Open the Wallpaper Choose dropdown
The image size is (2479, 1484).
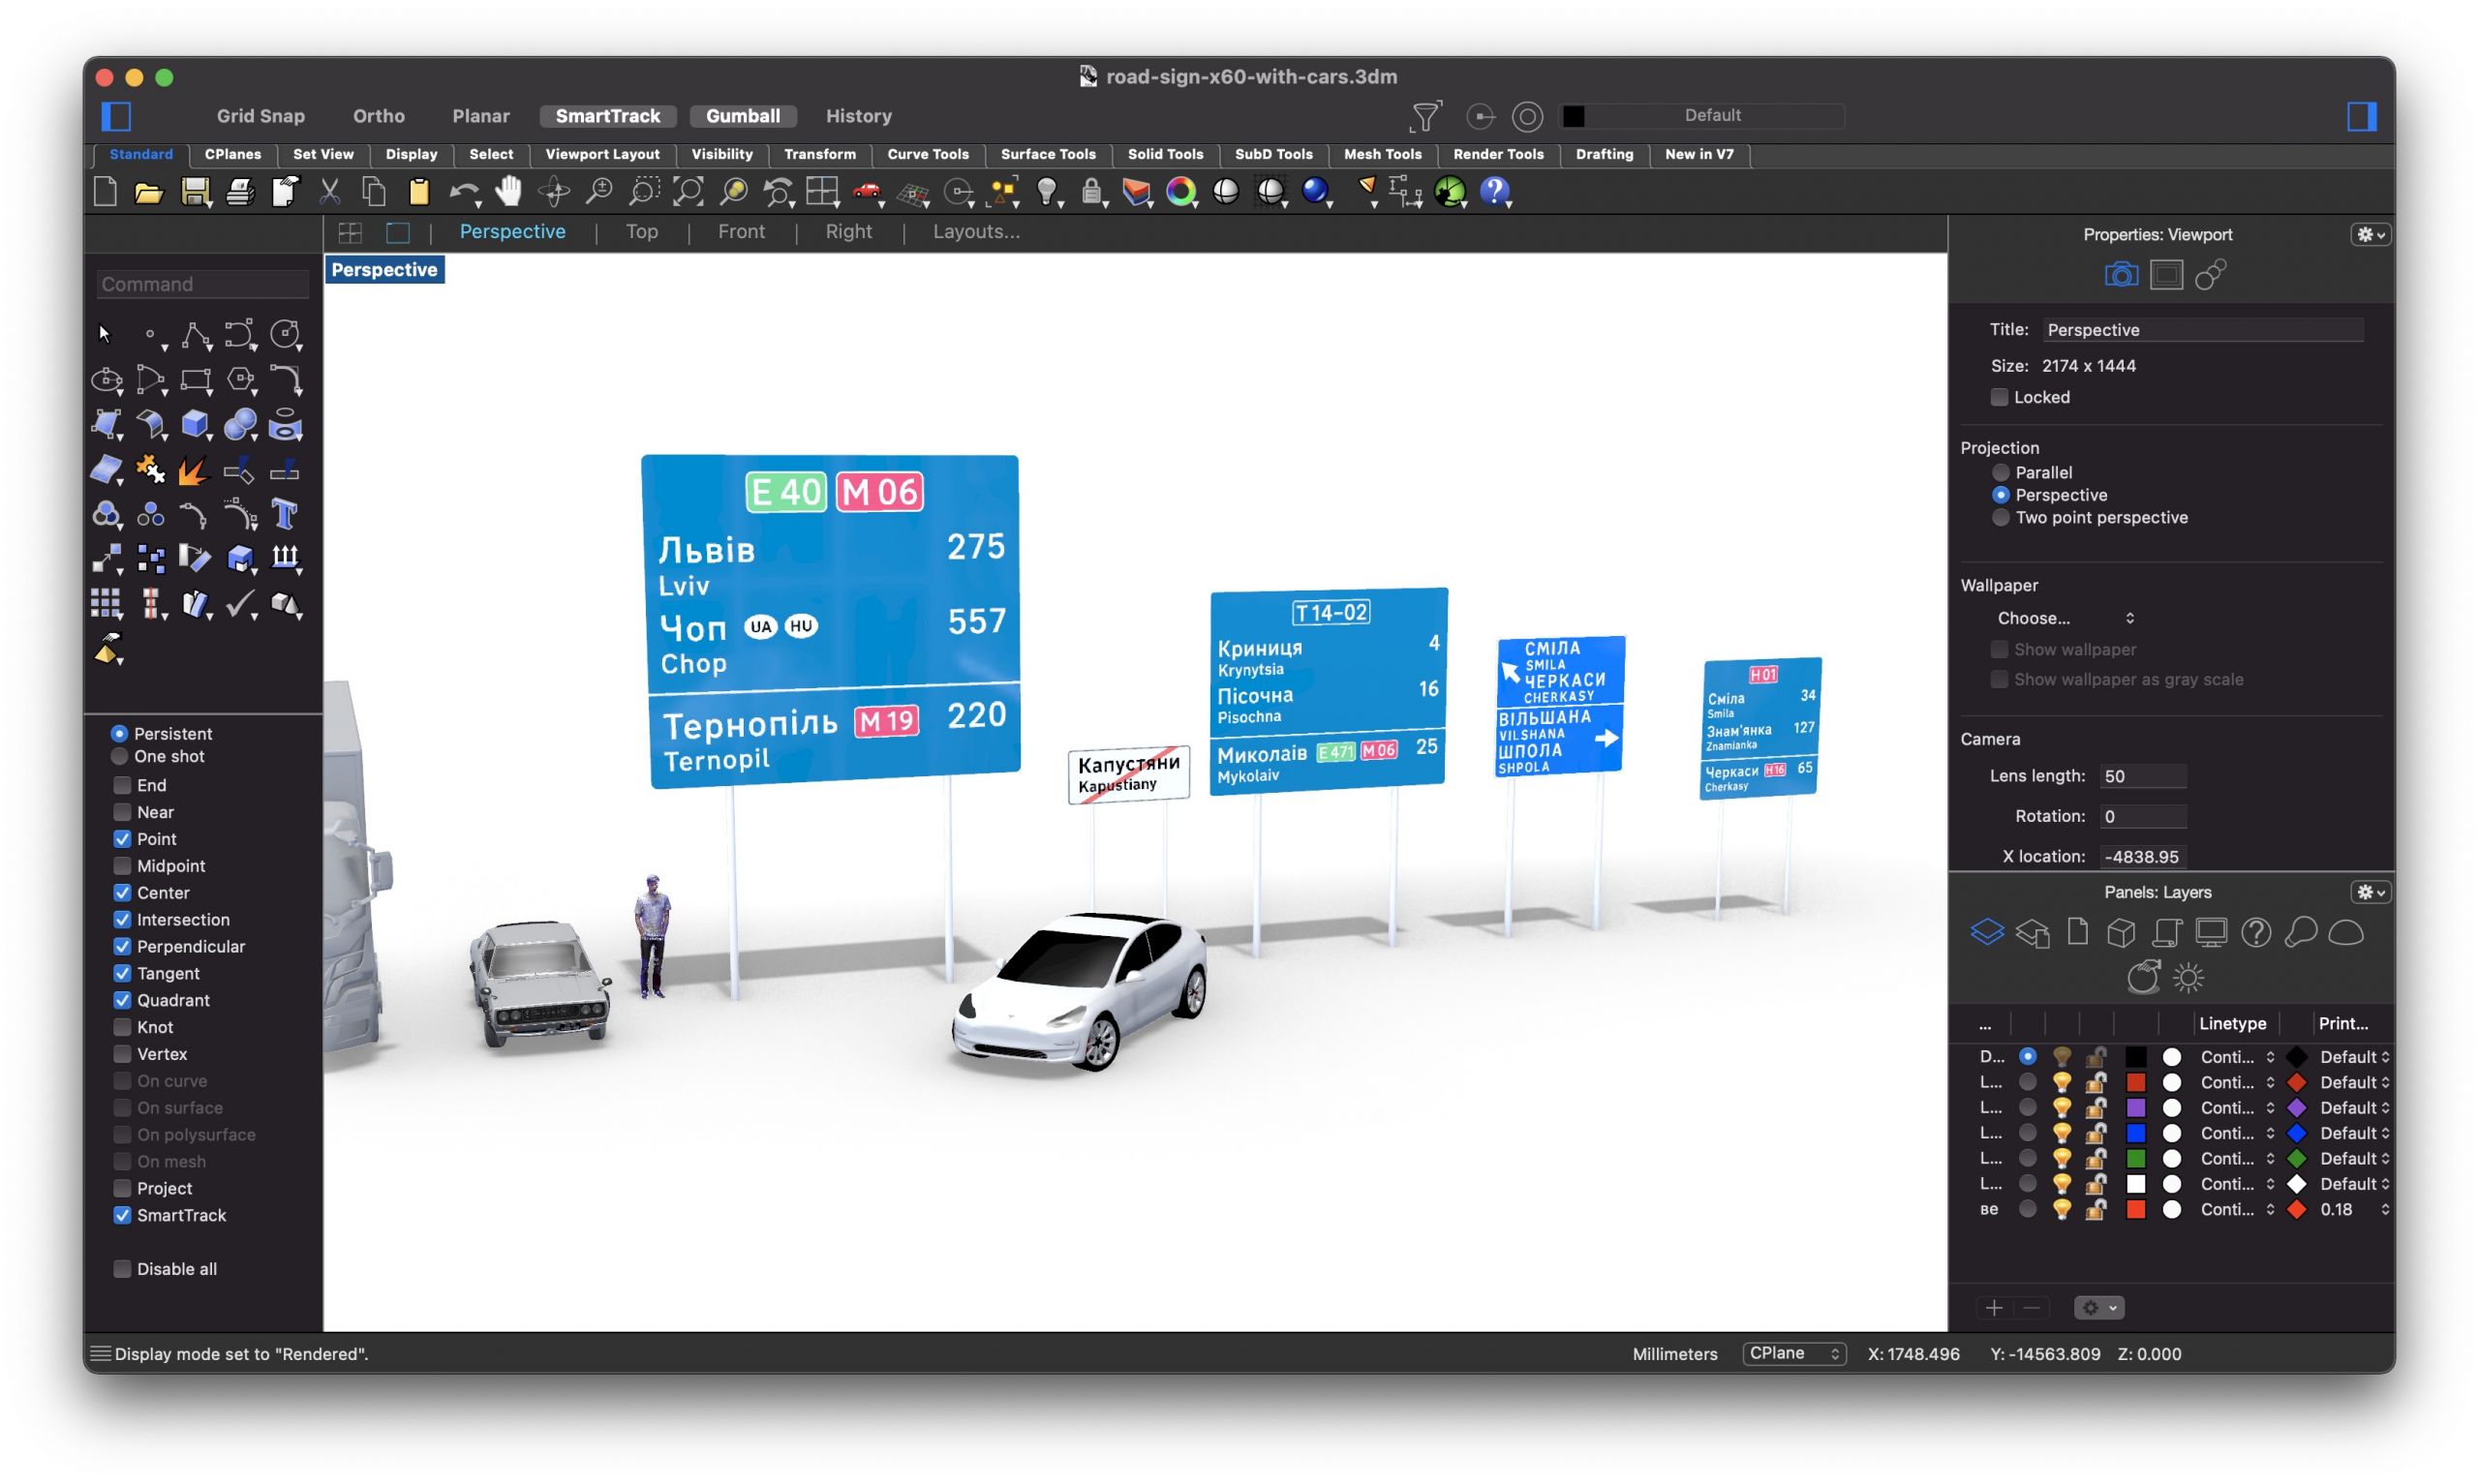(2064, 618)
